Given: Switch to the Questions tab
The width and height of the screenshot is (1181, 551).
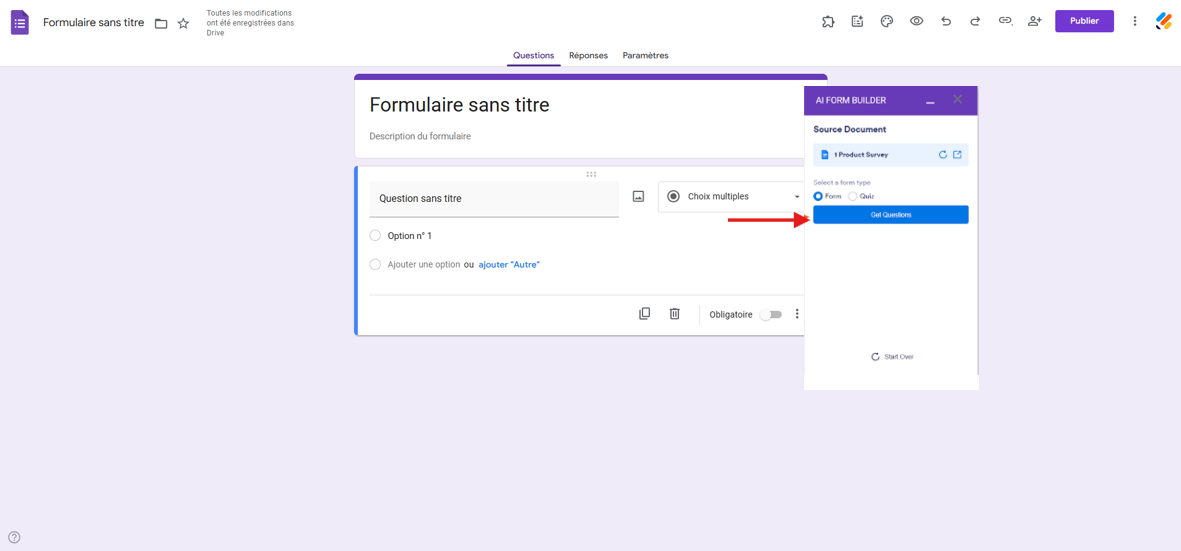Looking at the screenshot, I should [x=533, y=56].
